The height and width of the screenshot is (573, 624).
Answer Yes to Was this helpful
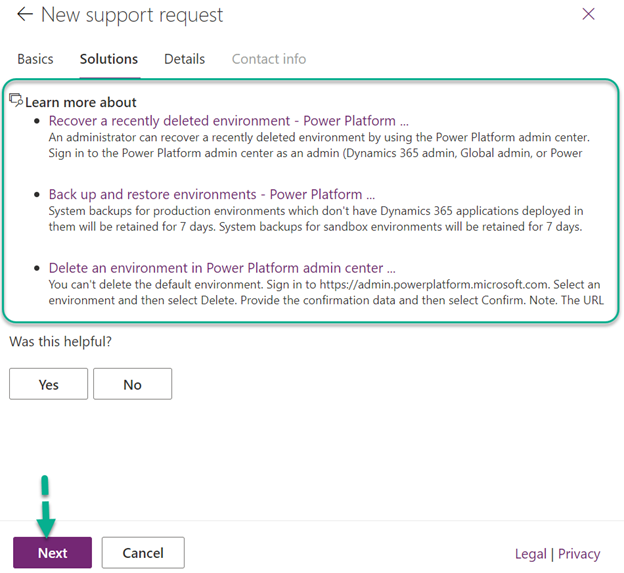click(x=49, y=384)
